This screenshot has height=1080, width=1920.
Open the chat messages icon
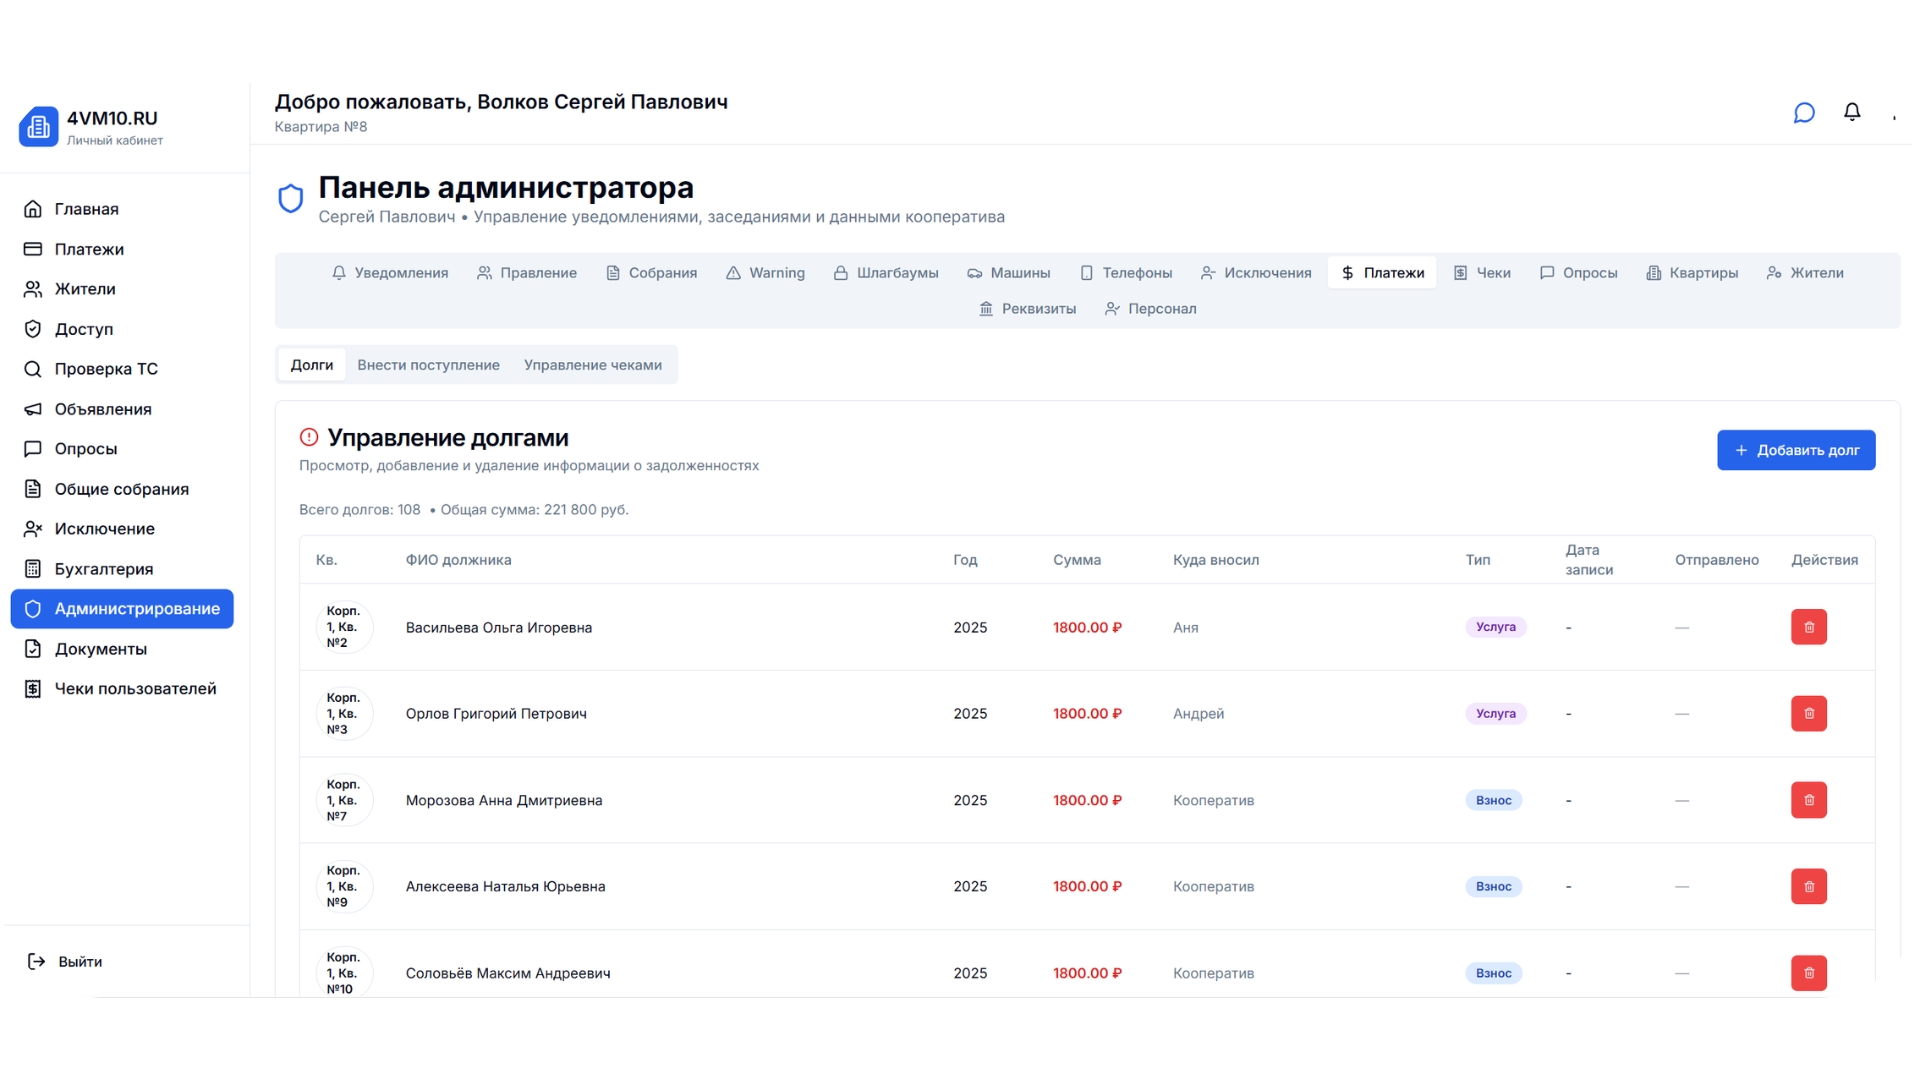click(1804, 112)
